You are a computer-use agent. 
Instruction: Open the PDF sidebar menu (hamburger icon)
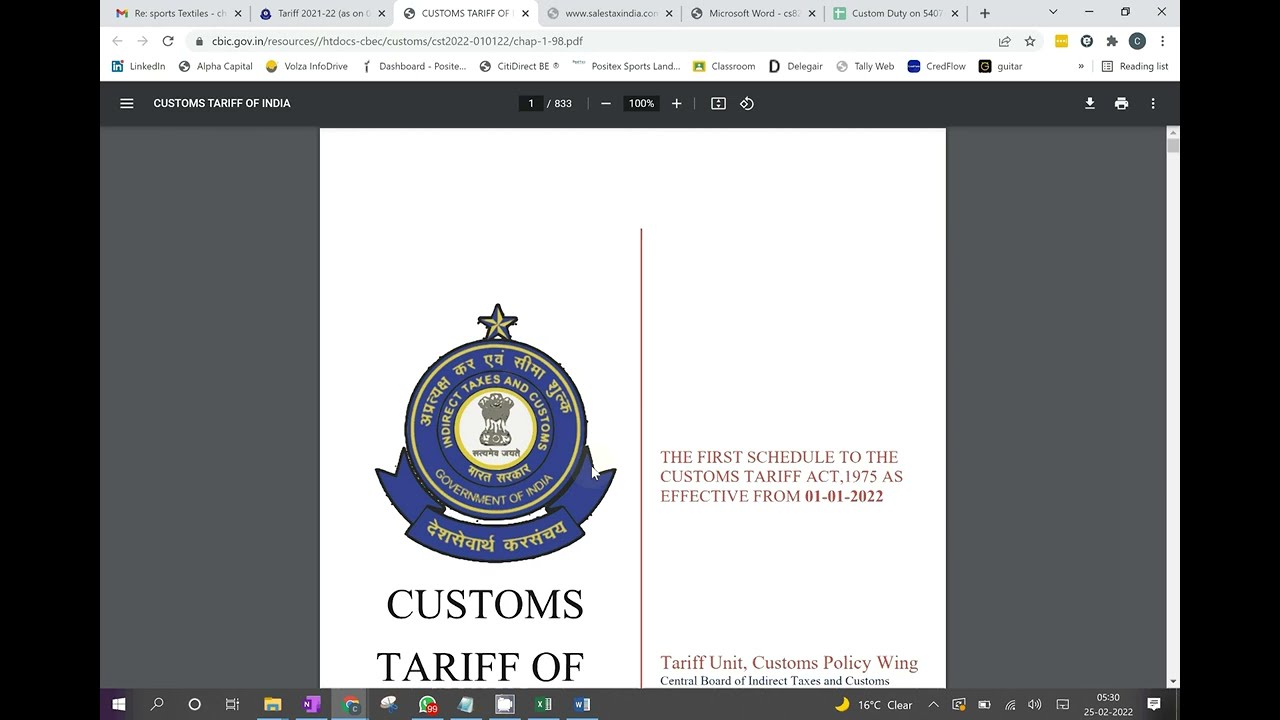pos(127,103)
